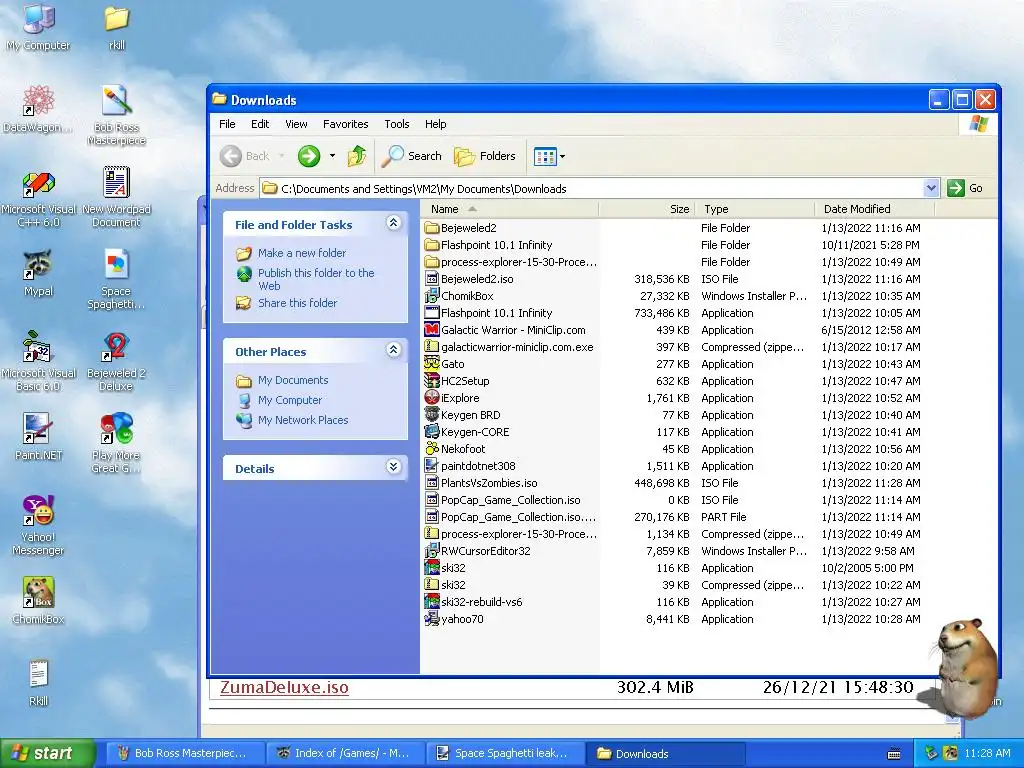Select the DataWagon desktop shortcut
This screenshot has width=1024, height=768.
[39, 108]
